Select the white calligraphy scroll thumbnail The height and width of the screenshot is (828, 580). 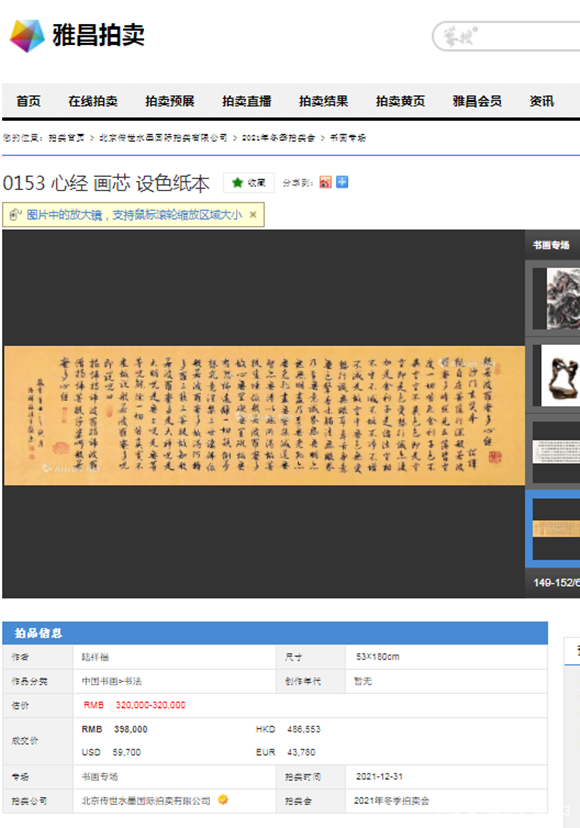pyautogui.click(x=556, y=452)
